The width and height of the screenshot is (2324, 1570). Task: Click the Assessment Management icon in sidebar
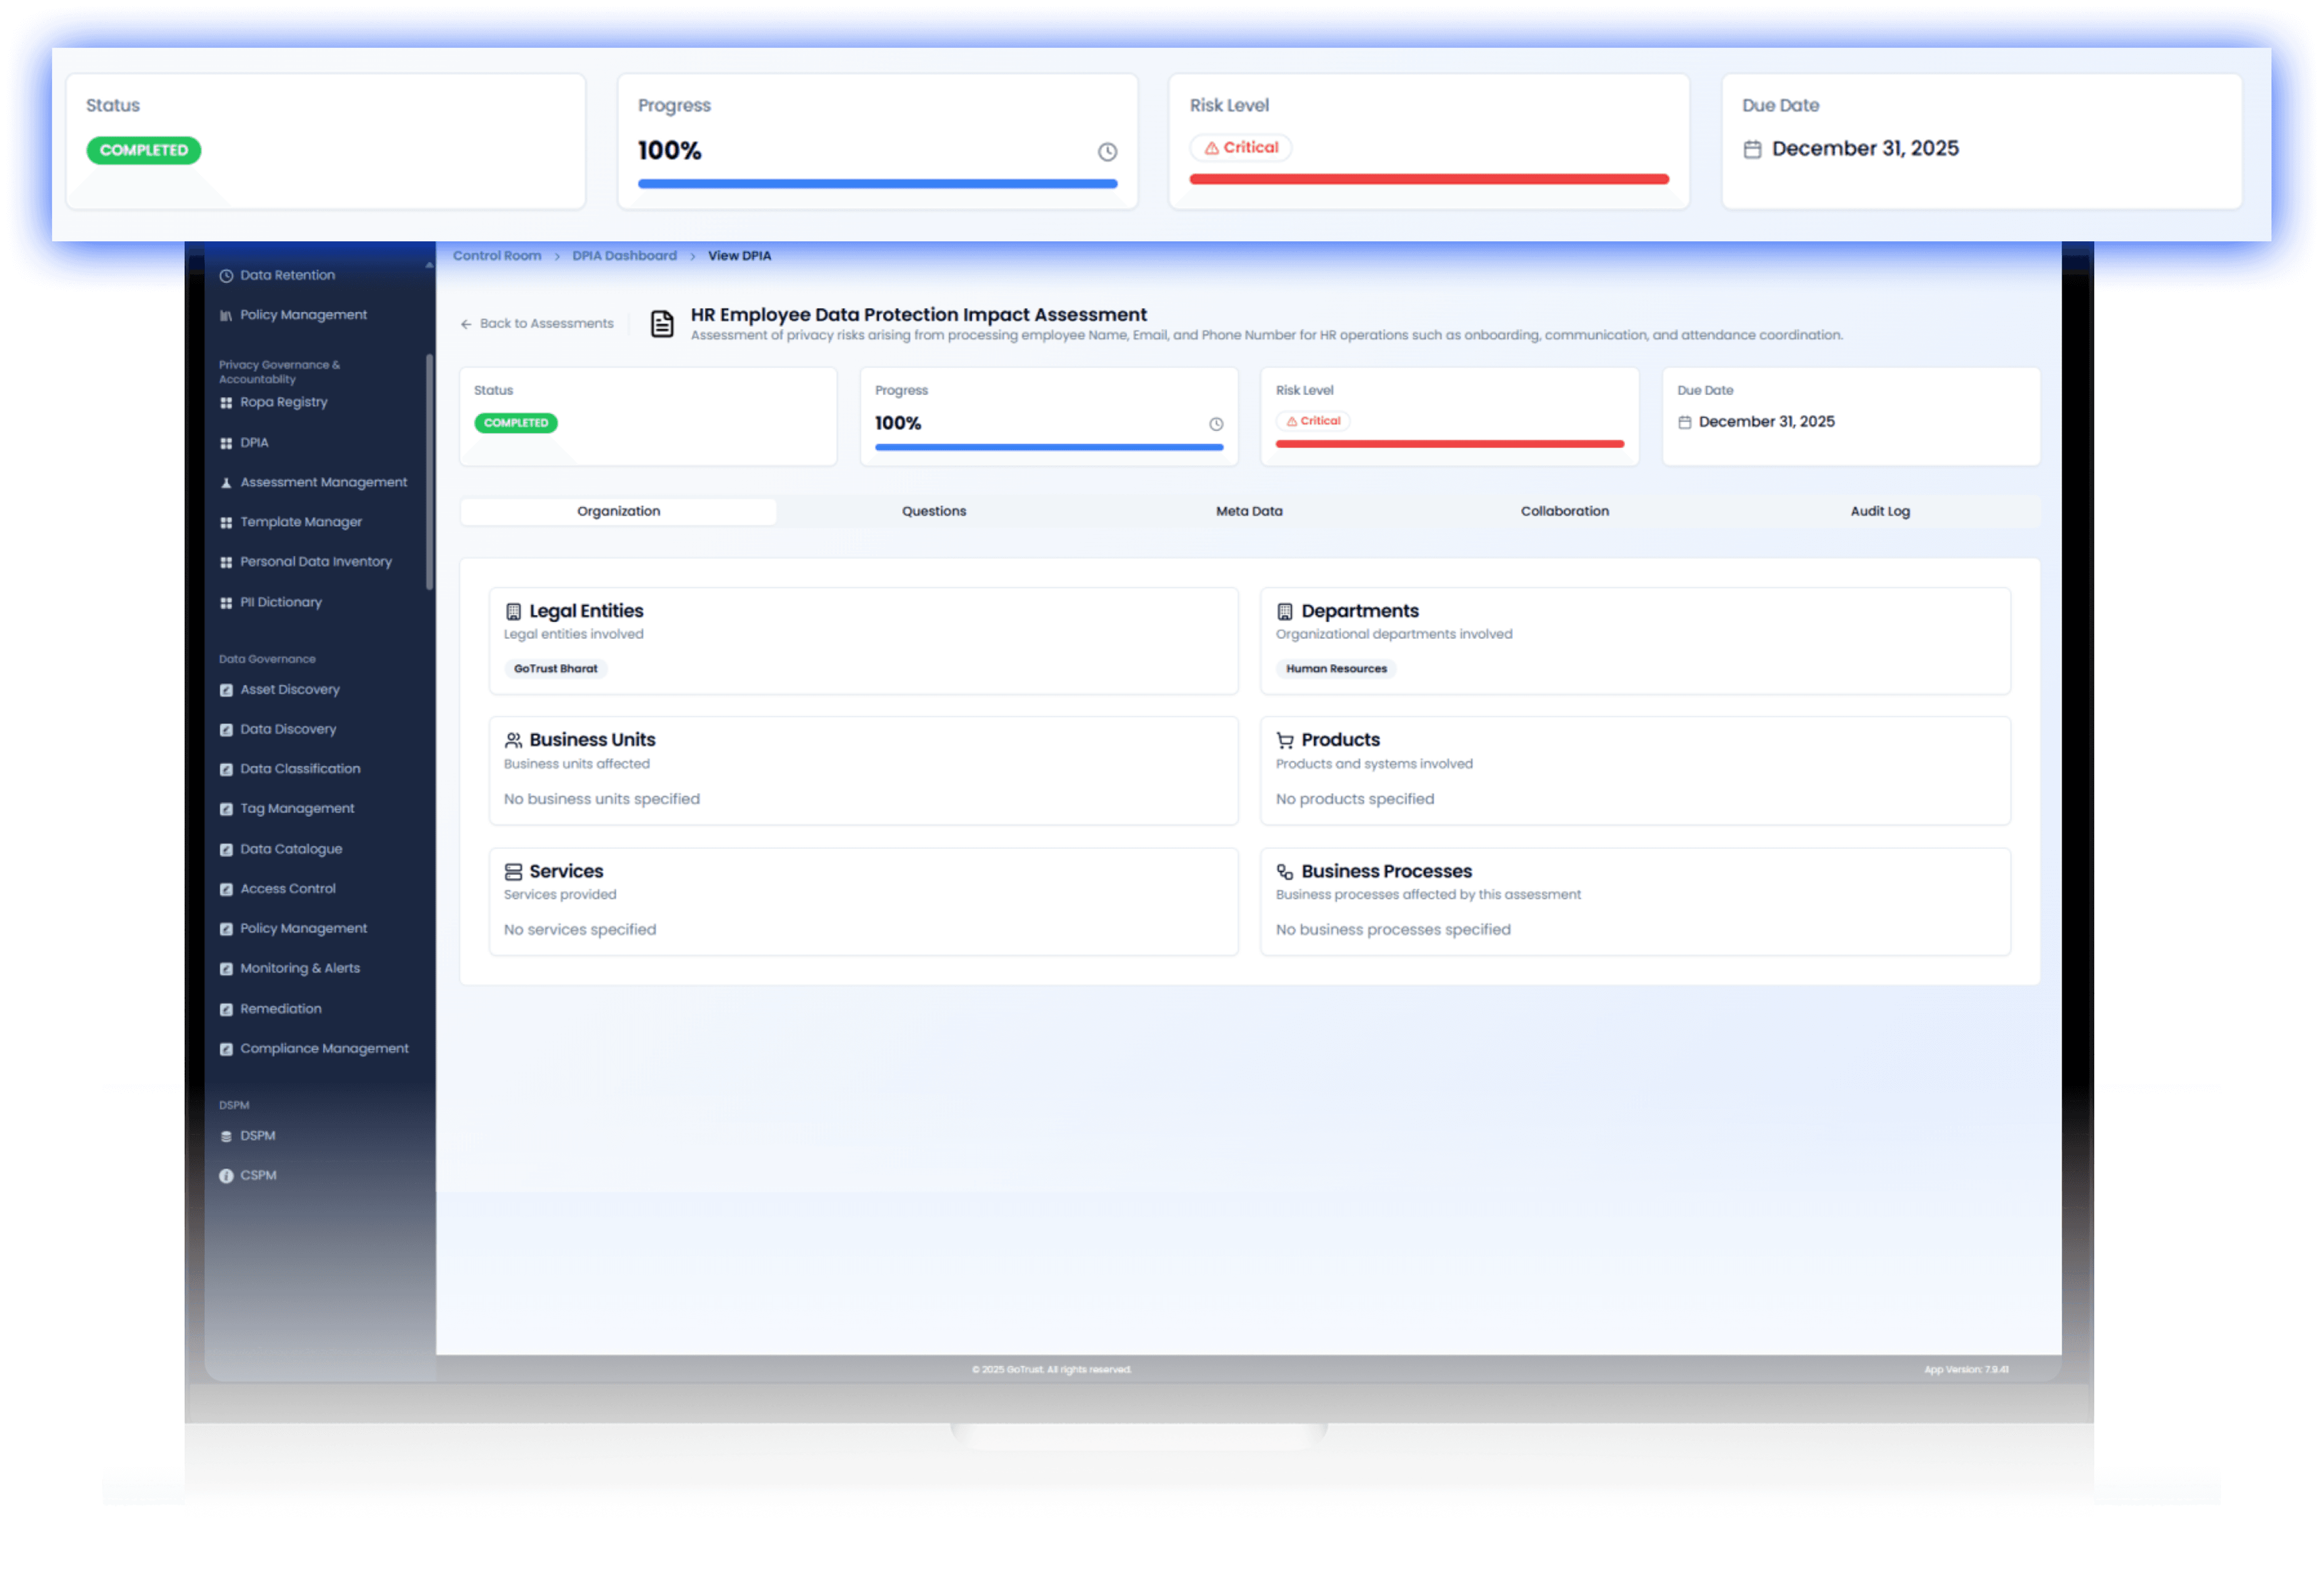tap(226, 483)
